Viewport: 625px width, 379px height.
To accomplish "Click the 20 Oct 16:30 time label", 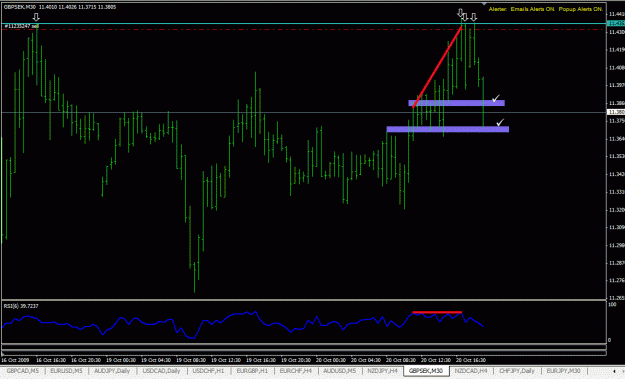I will click(x=471, y=360).
